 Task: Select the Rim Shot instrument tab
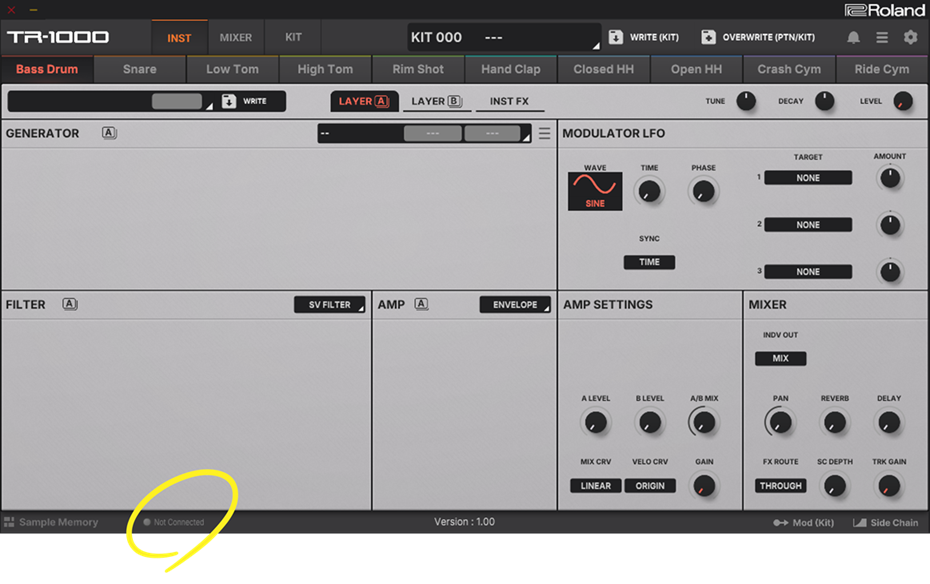click(418, 69)
